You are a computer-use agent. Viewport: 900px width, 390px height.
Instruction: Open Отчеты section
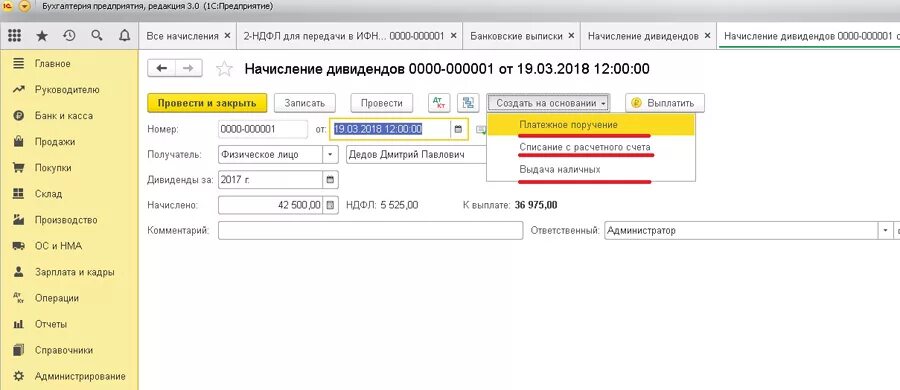coord(51,324)
